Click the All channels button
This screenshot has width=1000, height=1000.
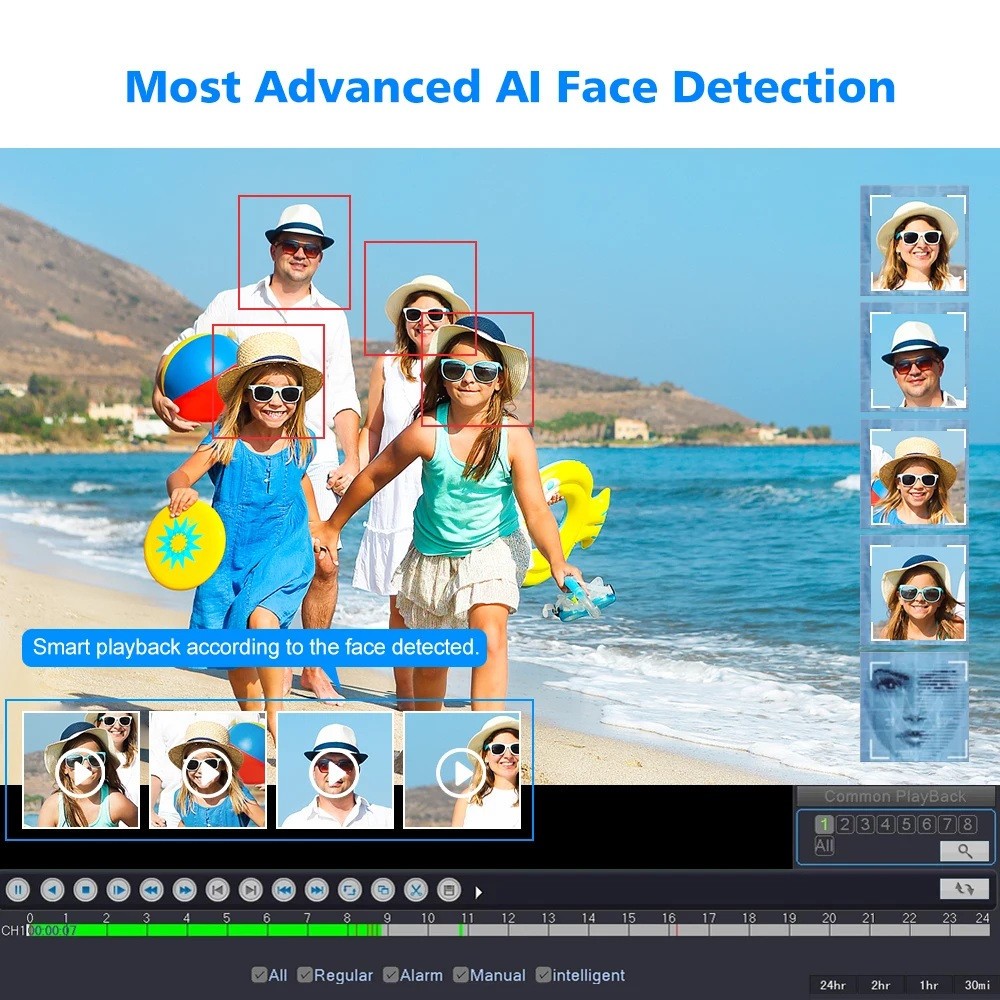click(825, 846)
